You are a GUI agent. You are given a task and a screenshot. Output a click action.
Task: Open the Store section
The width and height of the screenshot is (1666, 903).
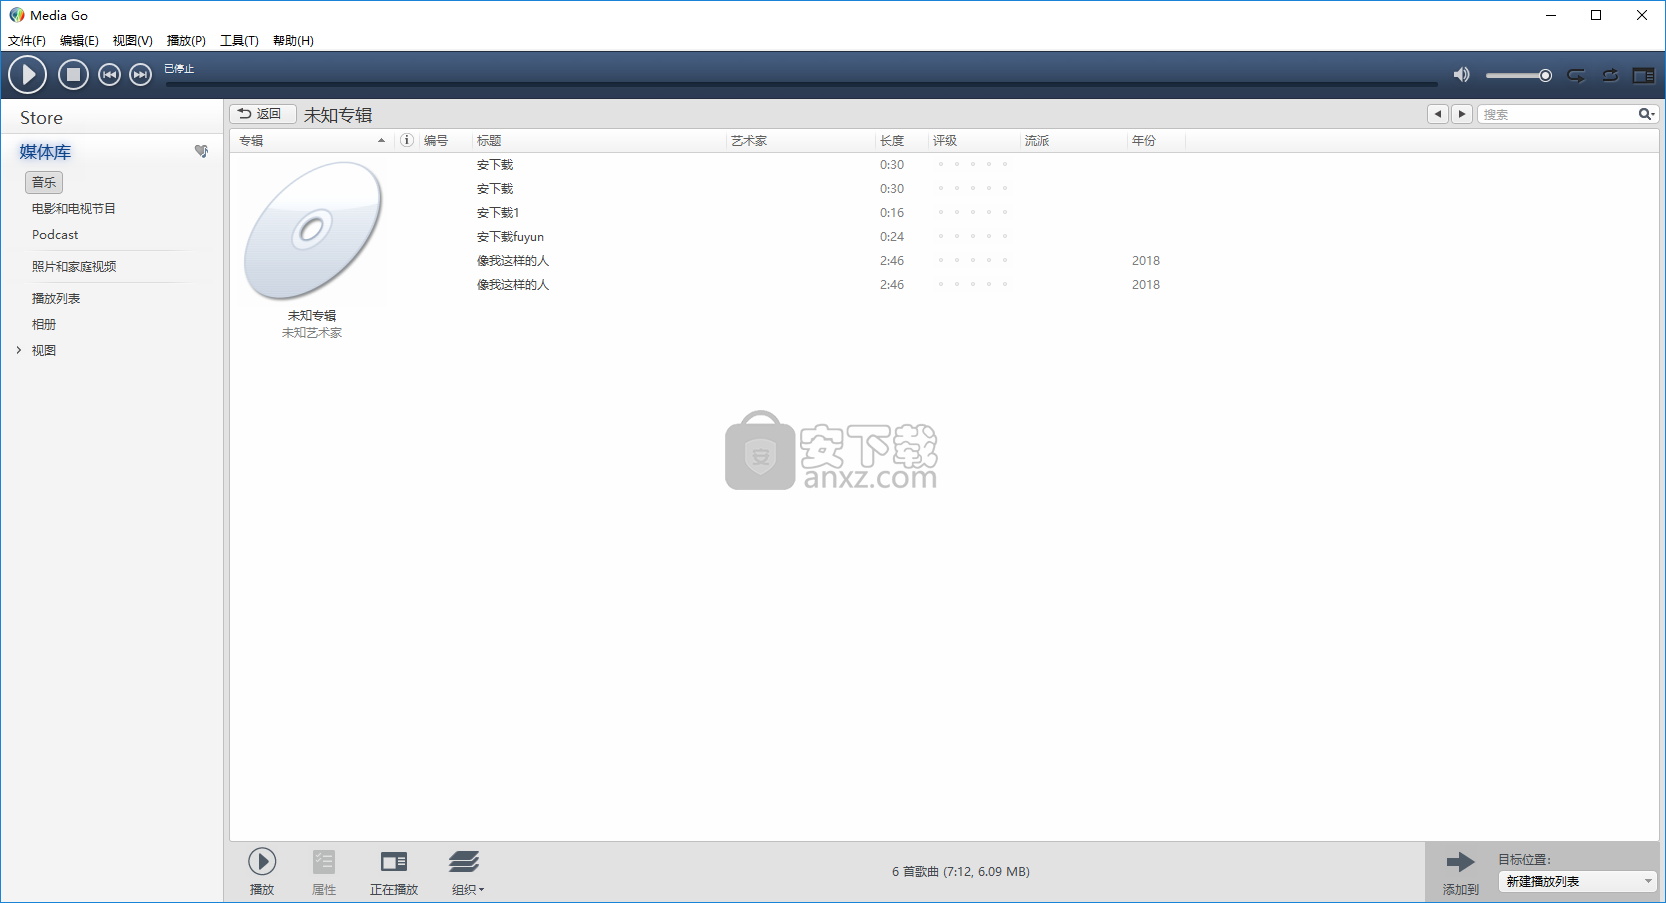pos(41,118)
